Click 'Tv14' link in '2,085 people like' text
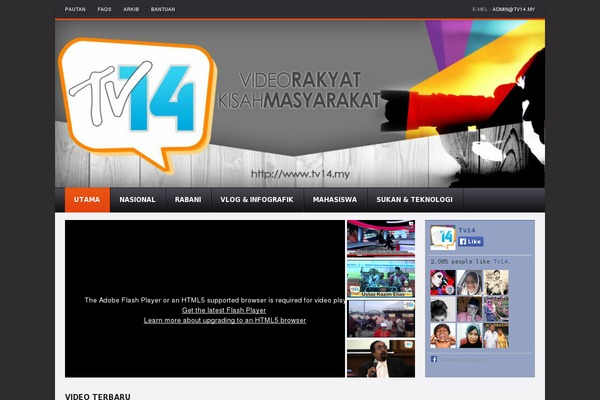Viewport: 600px width, 400px height. tap(501, 261)
